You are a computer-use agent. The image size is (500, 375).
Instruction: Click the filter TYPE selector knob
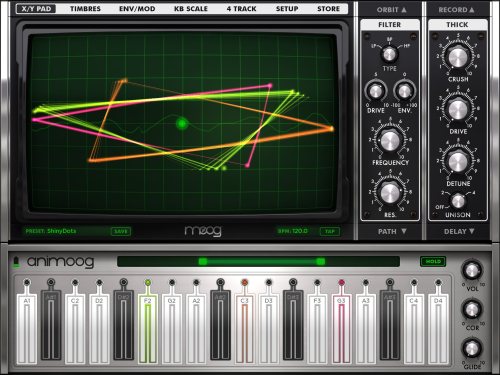(x=389, y=54)
